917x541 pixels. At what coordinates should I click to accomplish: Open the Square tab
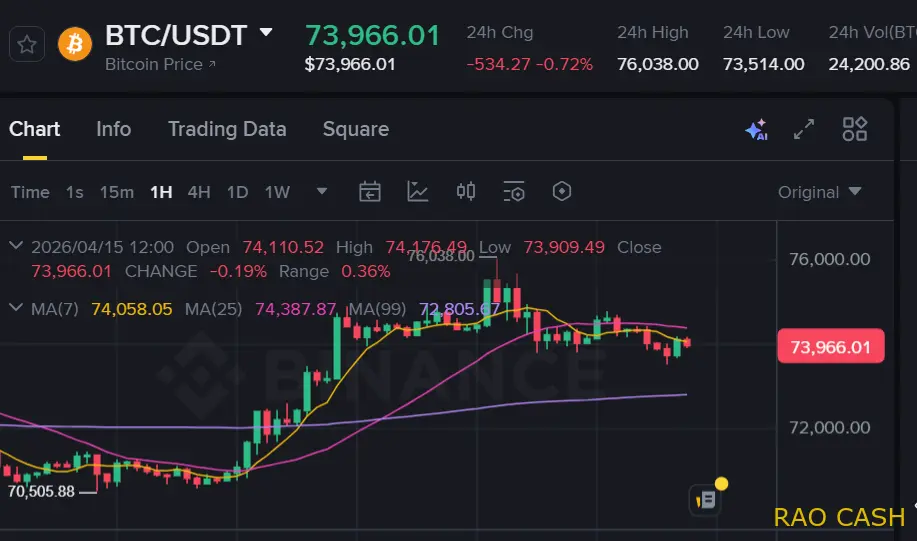click(x=356, y=129)
